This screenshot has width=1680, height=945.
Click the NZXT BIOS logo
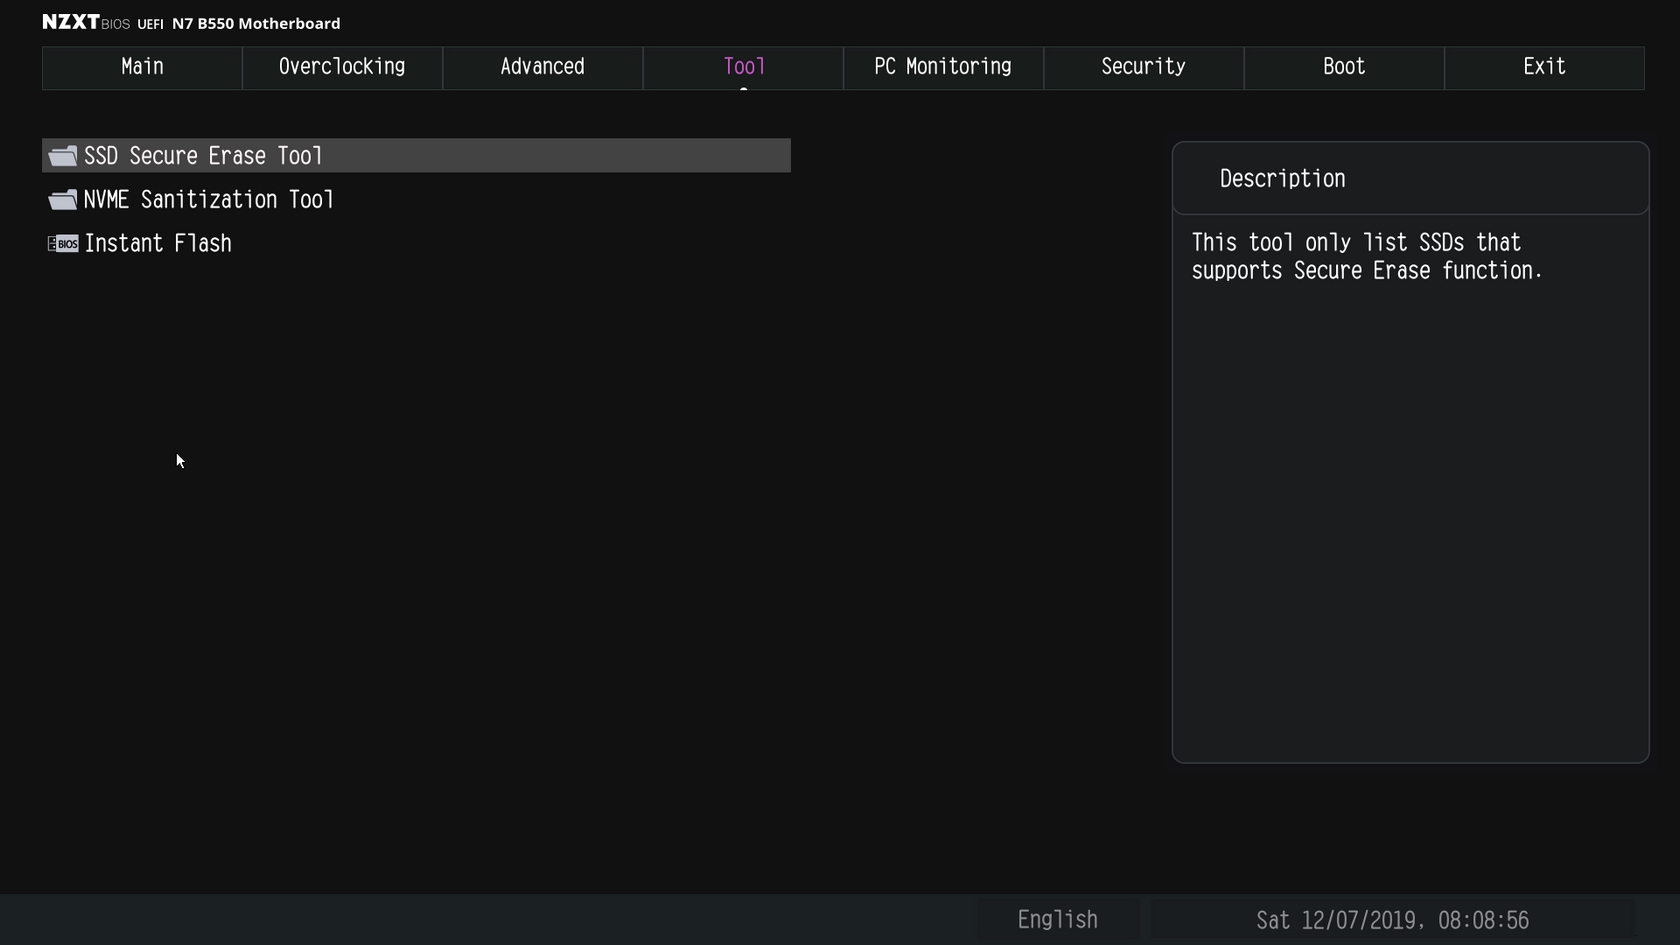click(x=86, y=22)
